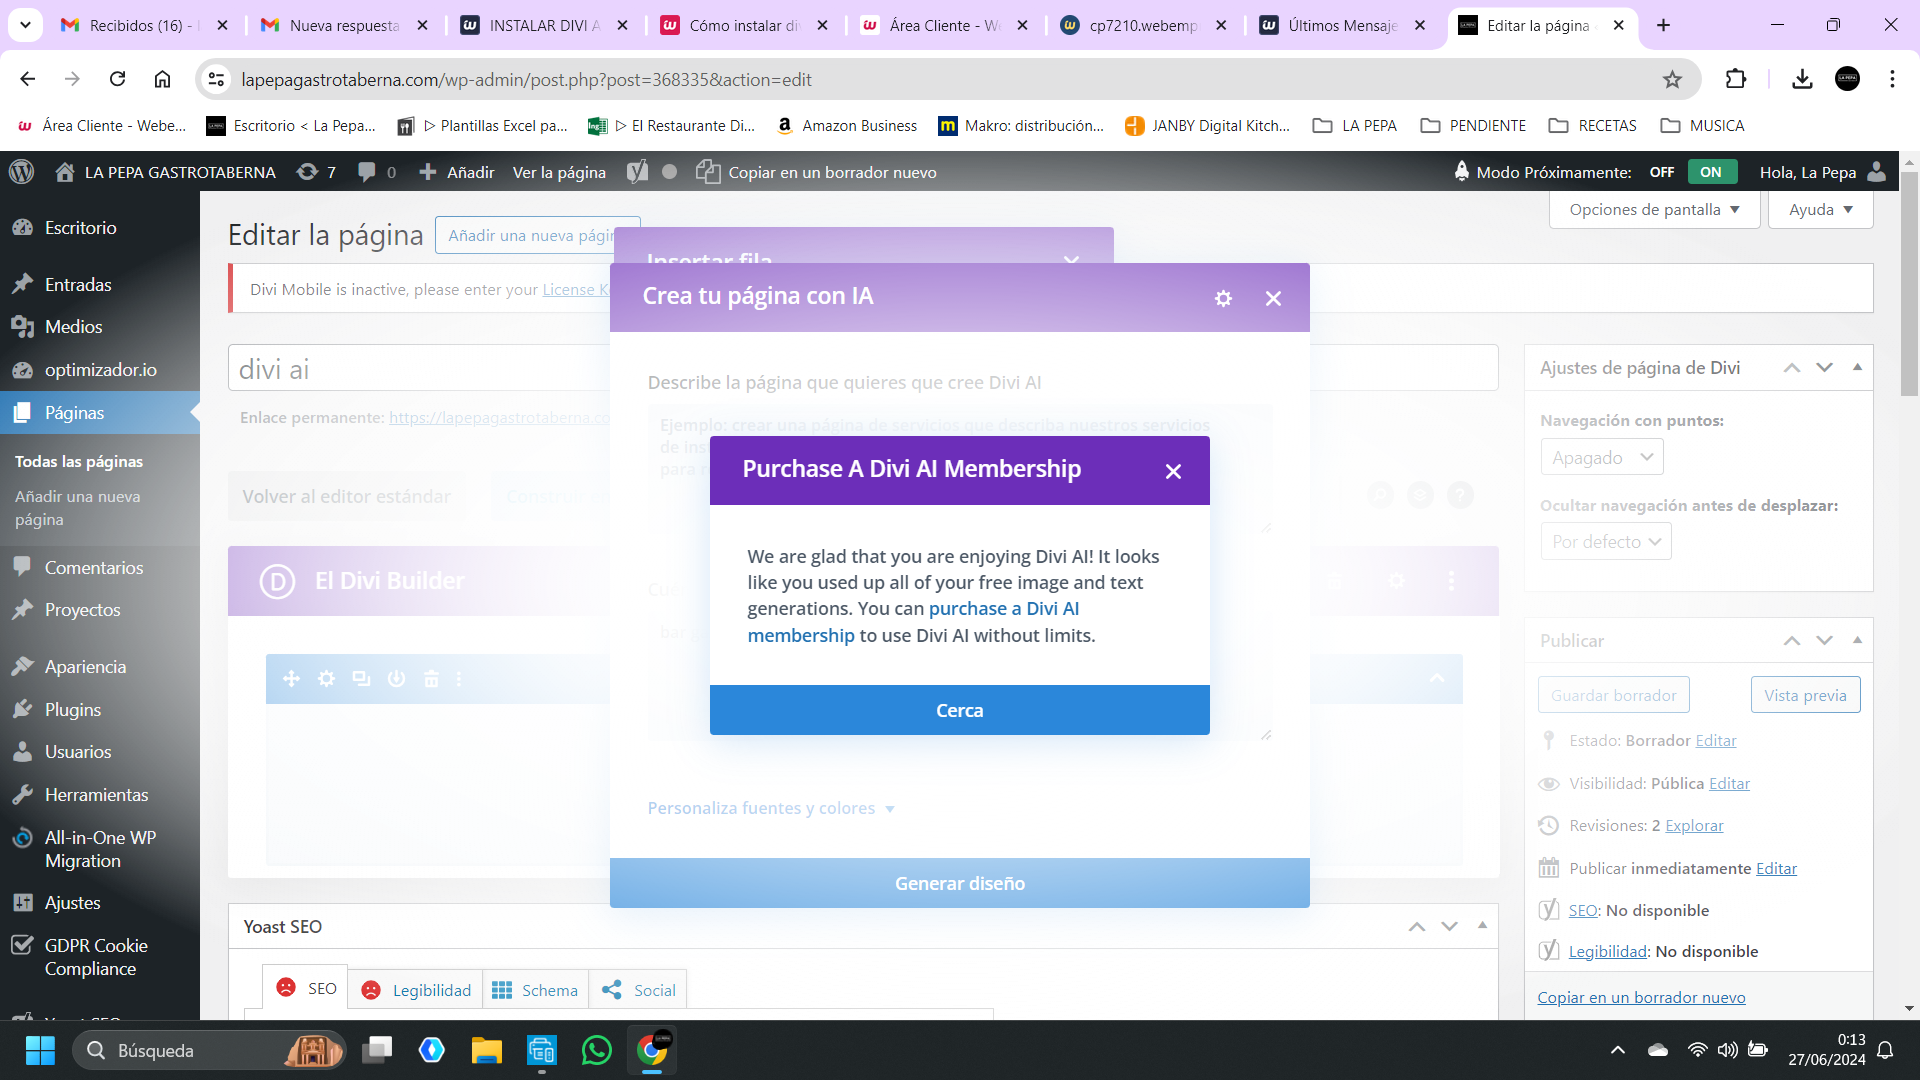Expand Opciones de pantalla dropdown
The height and width of the screenshot is (1080, 1920).
(x=1654, y=209)
